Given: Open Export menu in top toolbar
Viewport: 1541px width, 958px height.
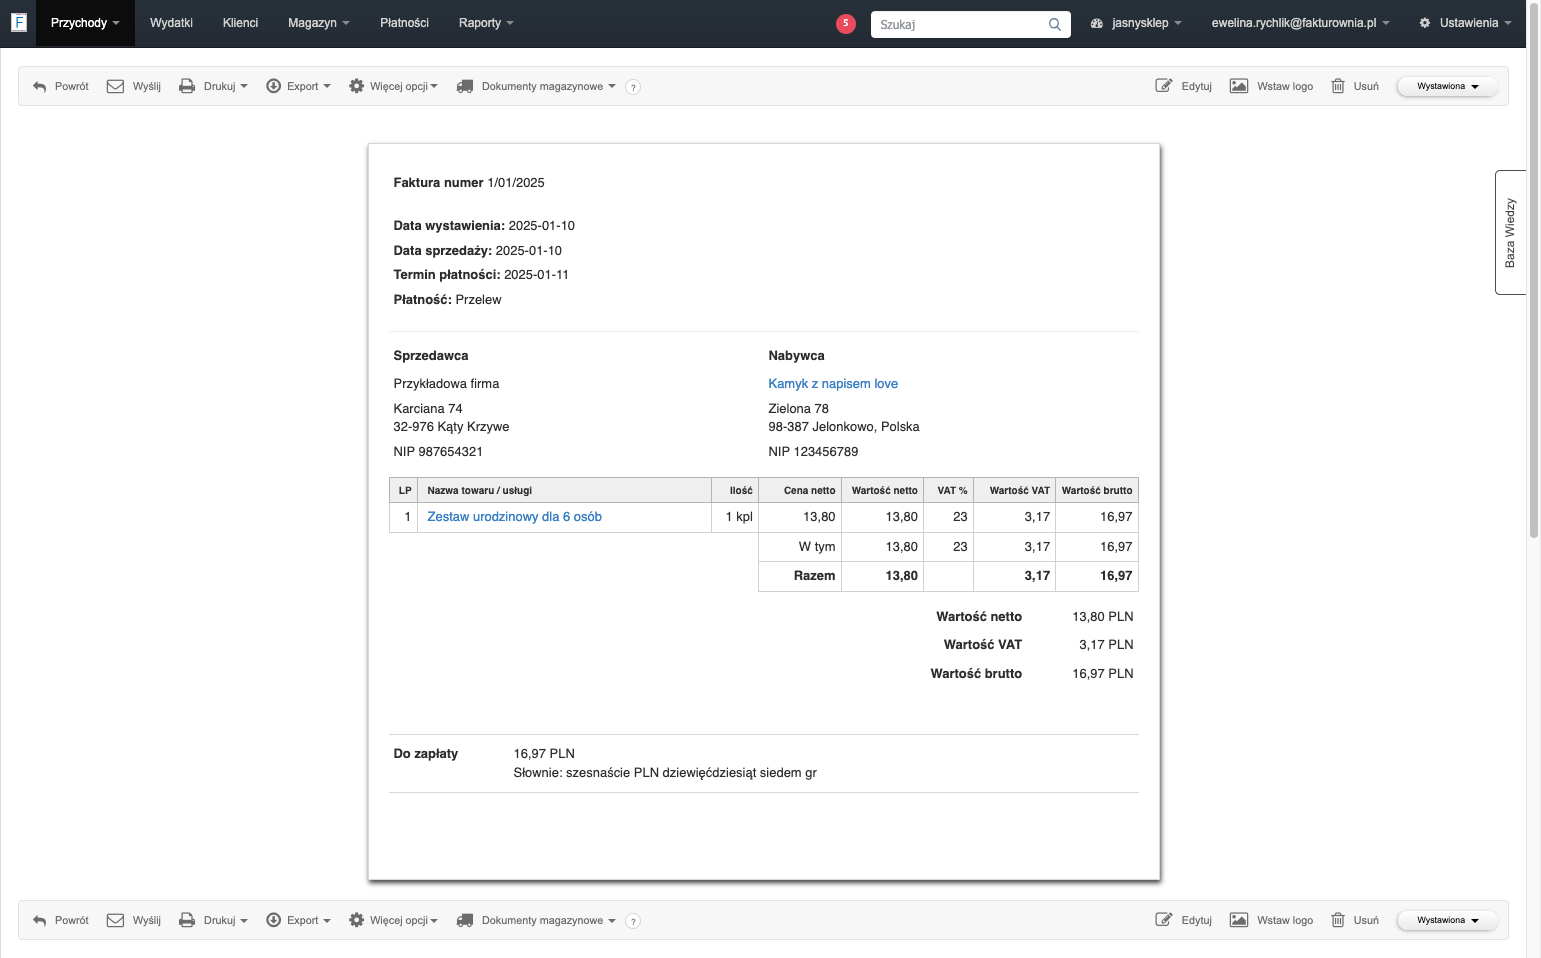Looking at the screenshot, I should pos(298,86).
